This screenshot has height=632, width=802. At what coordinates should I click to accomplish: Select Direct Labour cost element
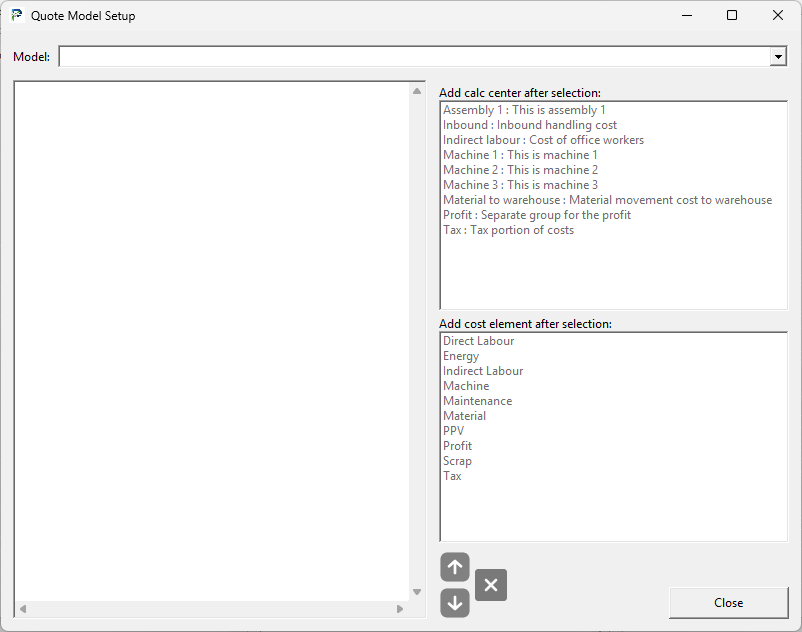479,340
